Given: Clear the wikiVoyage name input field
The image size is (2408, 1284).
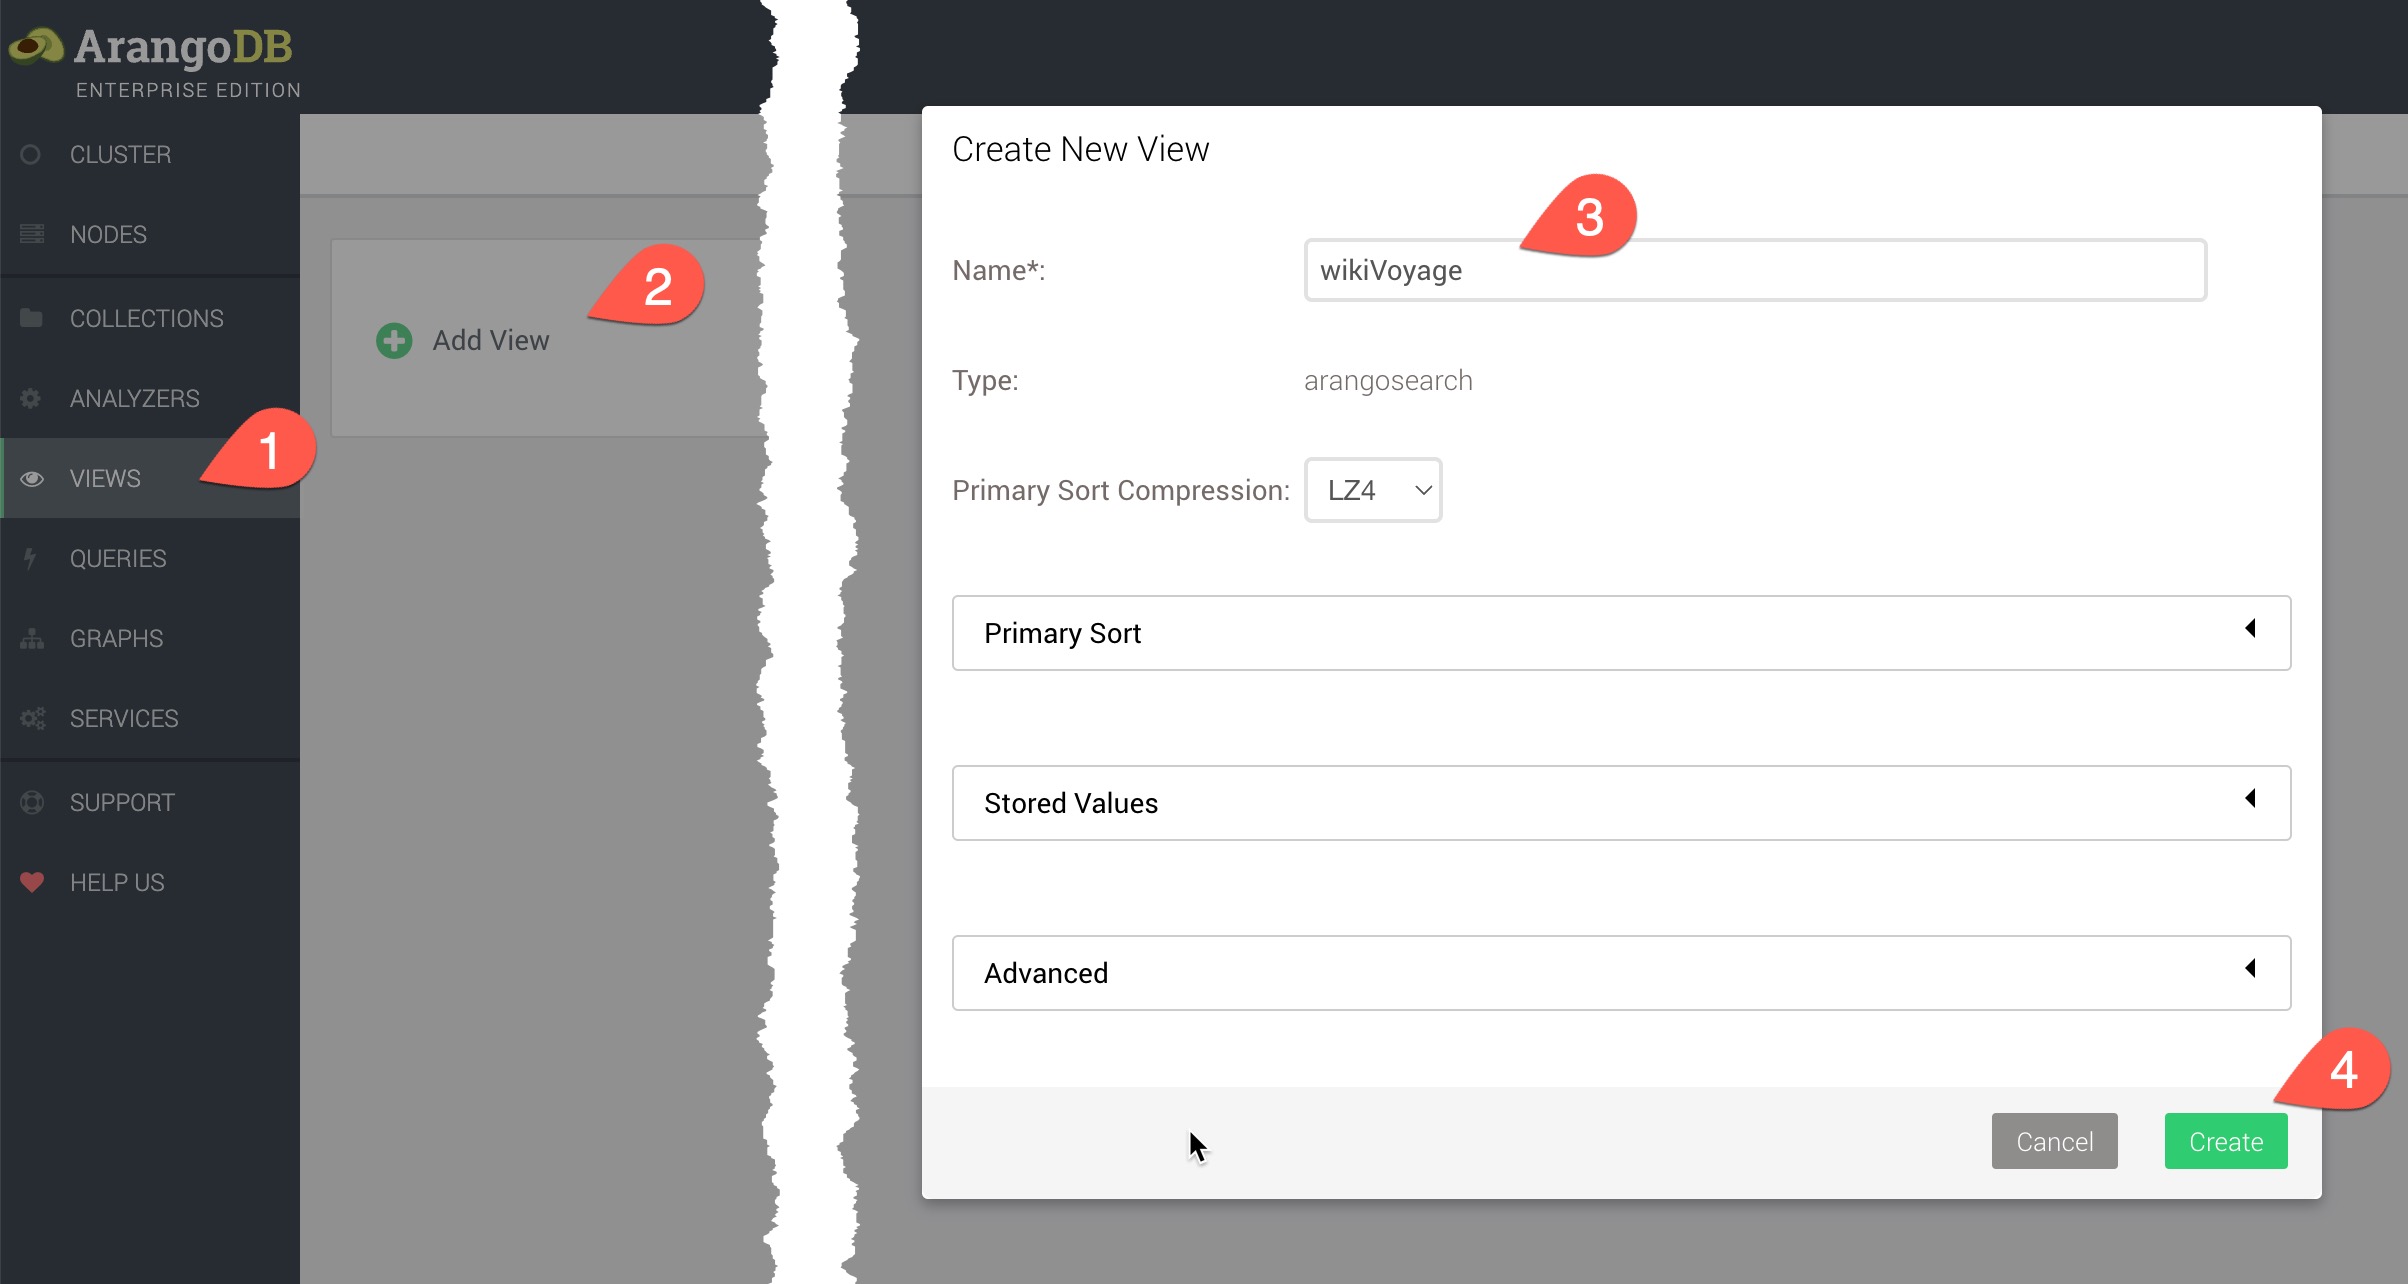Looking at the screenshot, I should (x=1752, y=269).
